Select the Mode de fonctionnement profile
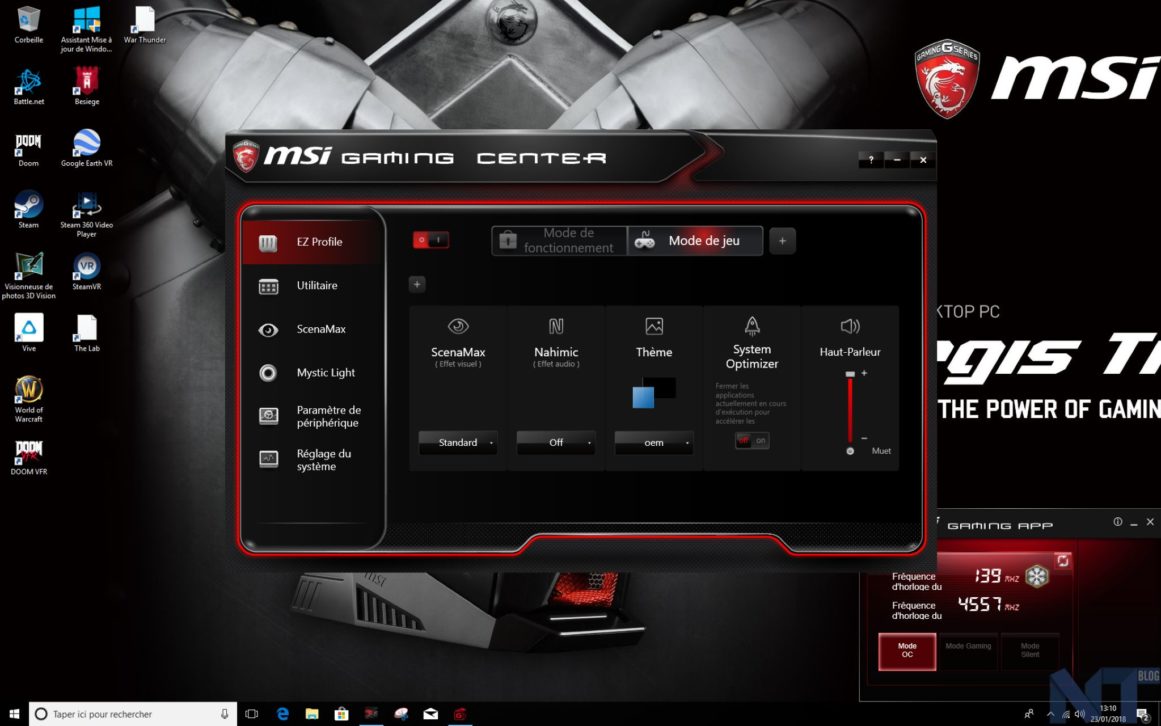The image size is (1161, 726). [559, 241]
